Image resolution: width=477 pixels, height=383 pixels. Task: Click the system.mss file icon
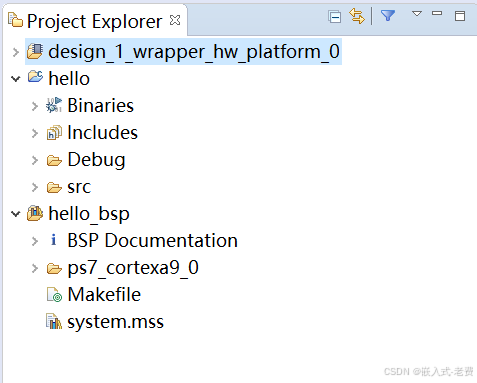[54, 322]
